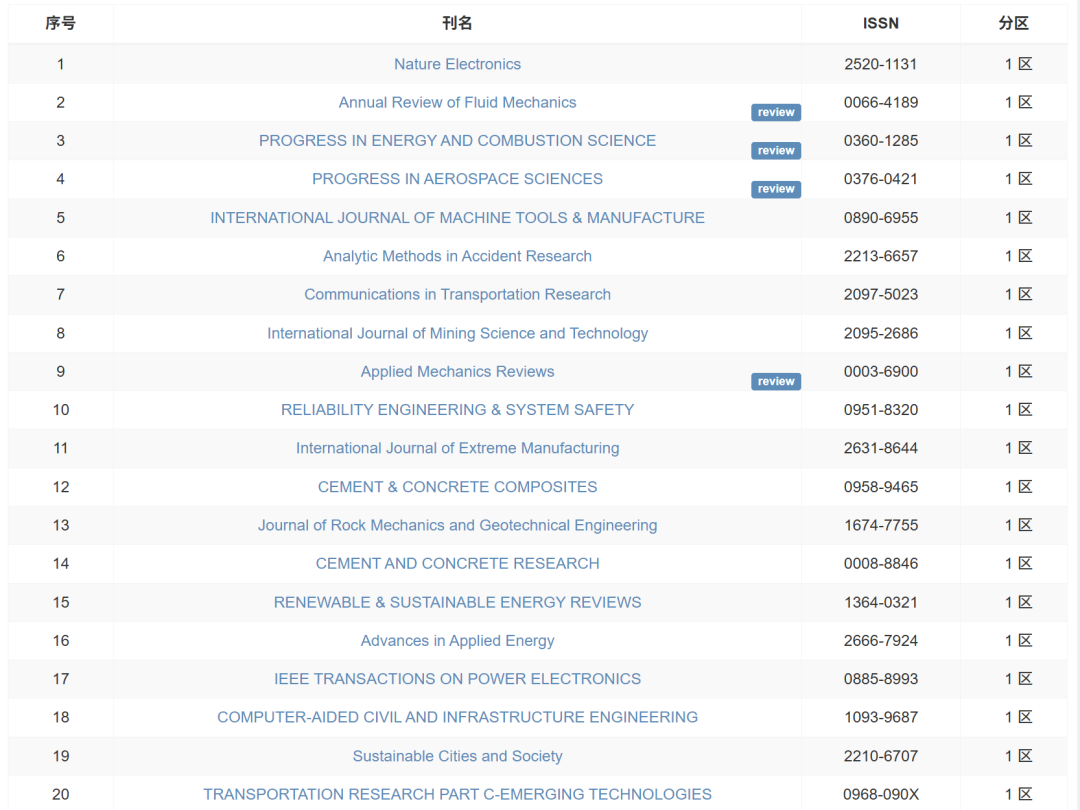This screenshot has width=1080, height=810.
Task: Select ISSN 2095-2686 cell
Action: (881, 333)
